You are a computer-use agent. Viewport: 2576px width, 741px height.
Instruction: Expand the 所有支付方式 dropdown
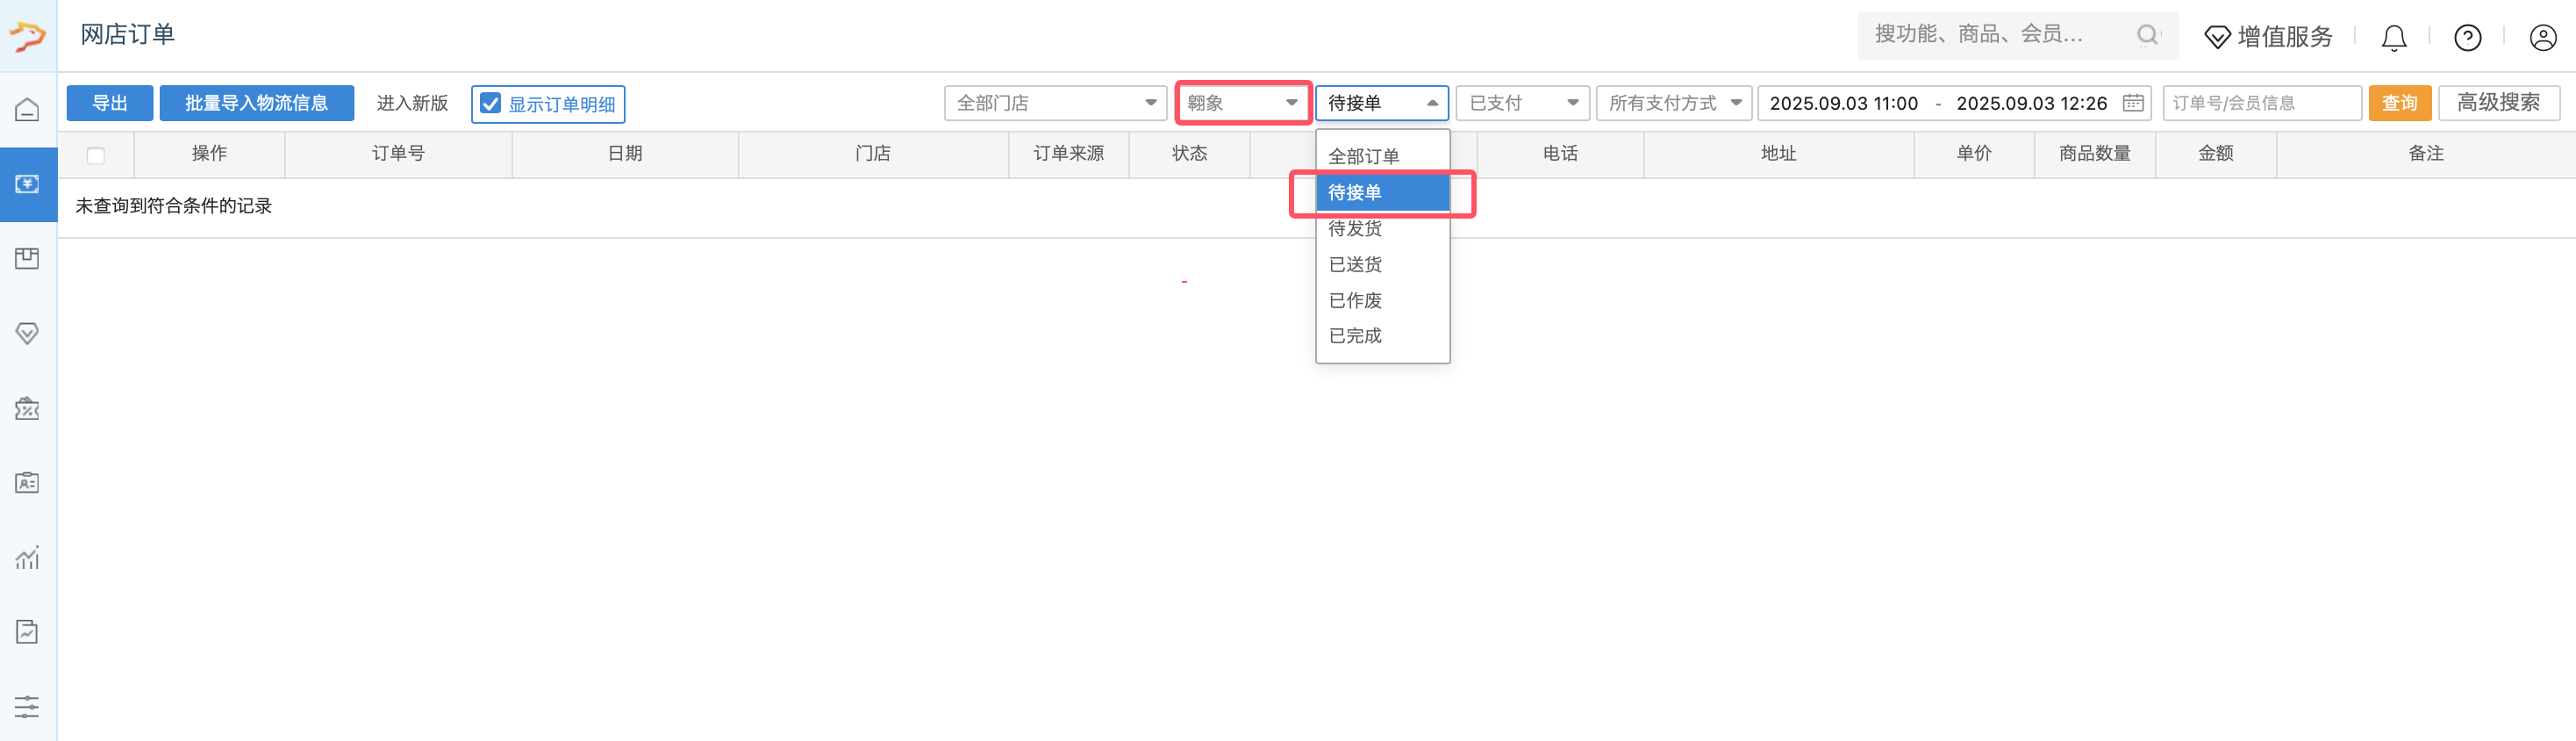(1673, 103)
